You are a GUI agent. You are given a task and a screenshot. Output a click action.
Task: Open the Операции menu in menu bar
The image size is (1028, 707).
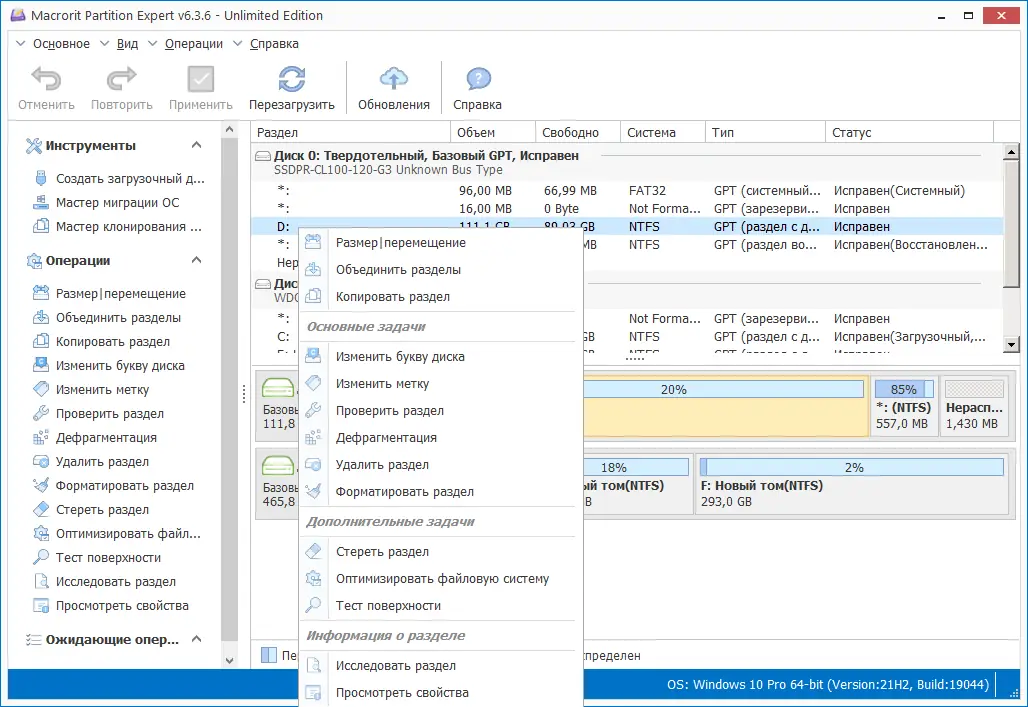point(194,44)
